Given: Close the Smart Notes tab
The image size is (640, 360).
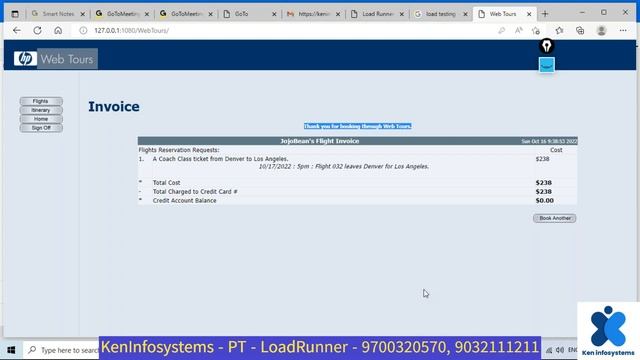Looking at the screenshot, I should [83, 14].
